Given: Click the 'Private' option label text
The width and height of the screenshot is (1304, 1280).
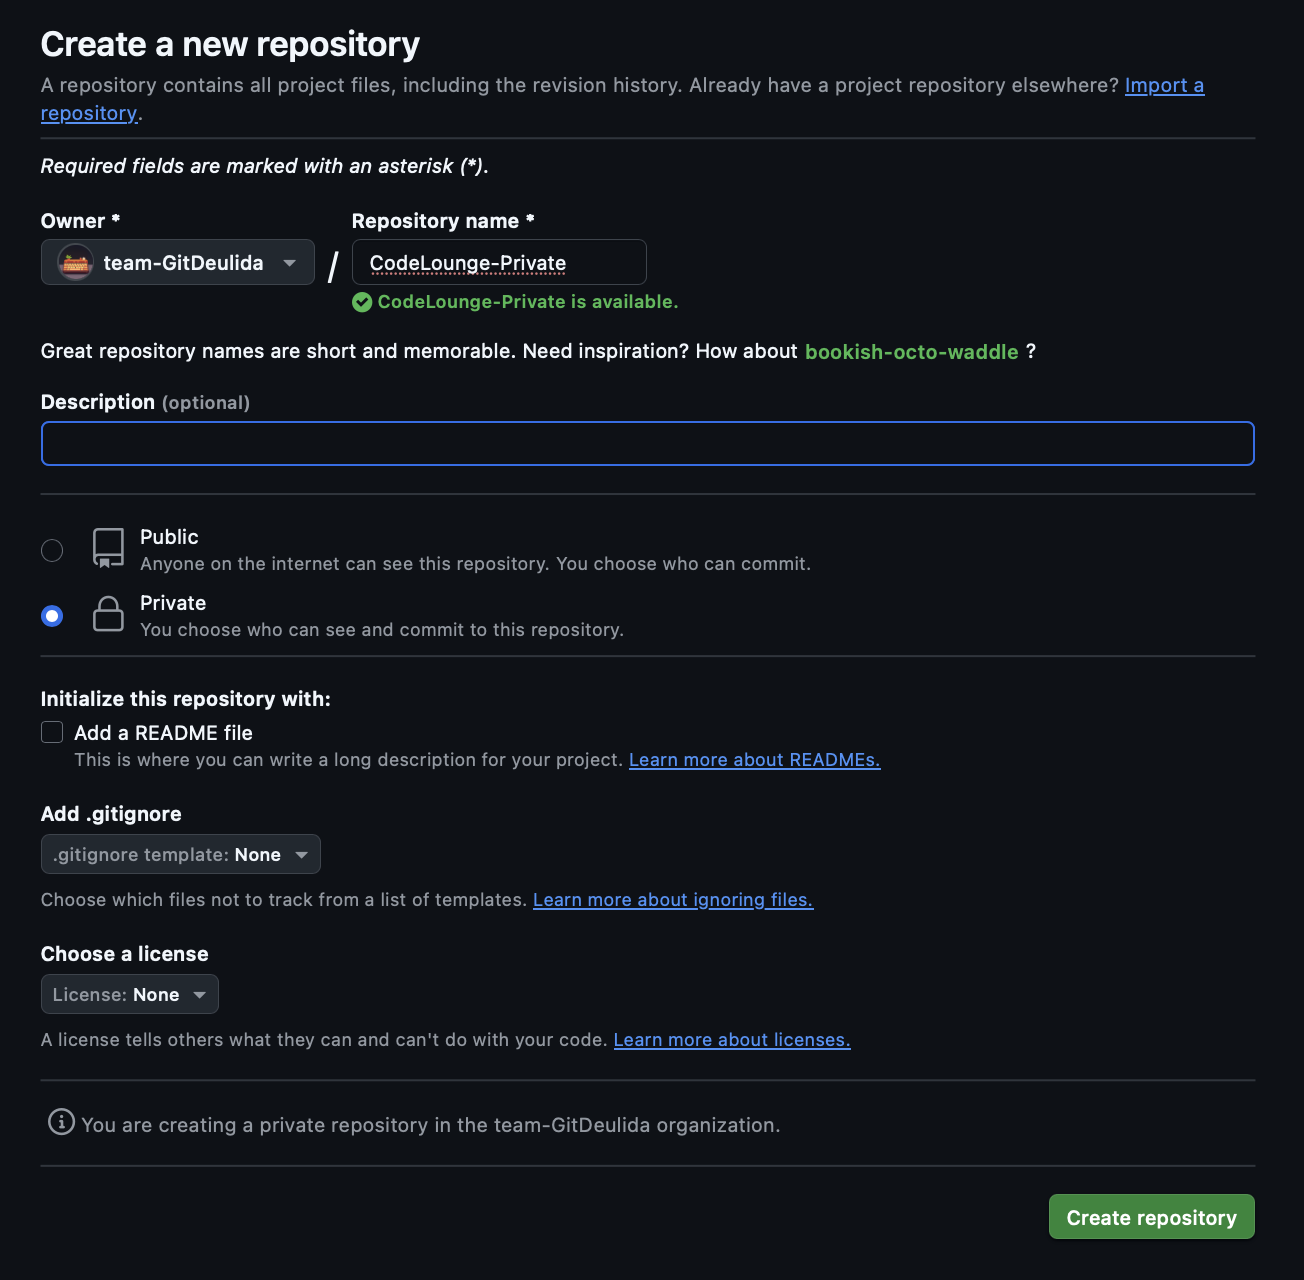Looking at the screenshot, I should coord(173,603).
